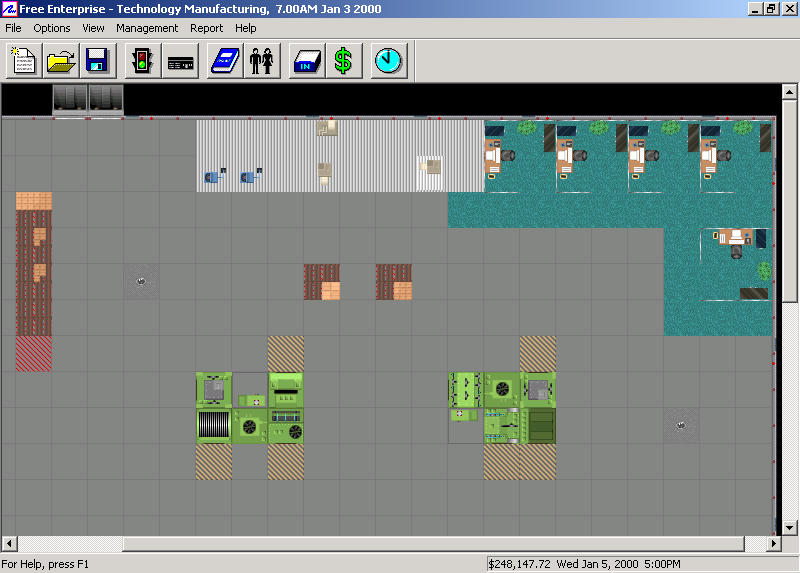Viewport: 800px width, 573px height.
Task: Open the employees people icon
Action: click(262, 61)
